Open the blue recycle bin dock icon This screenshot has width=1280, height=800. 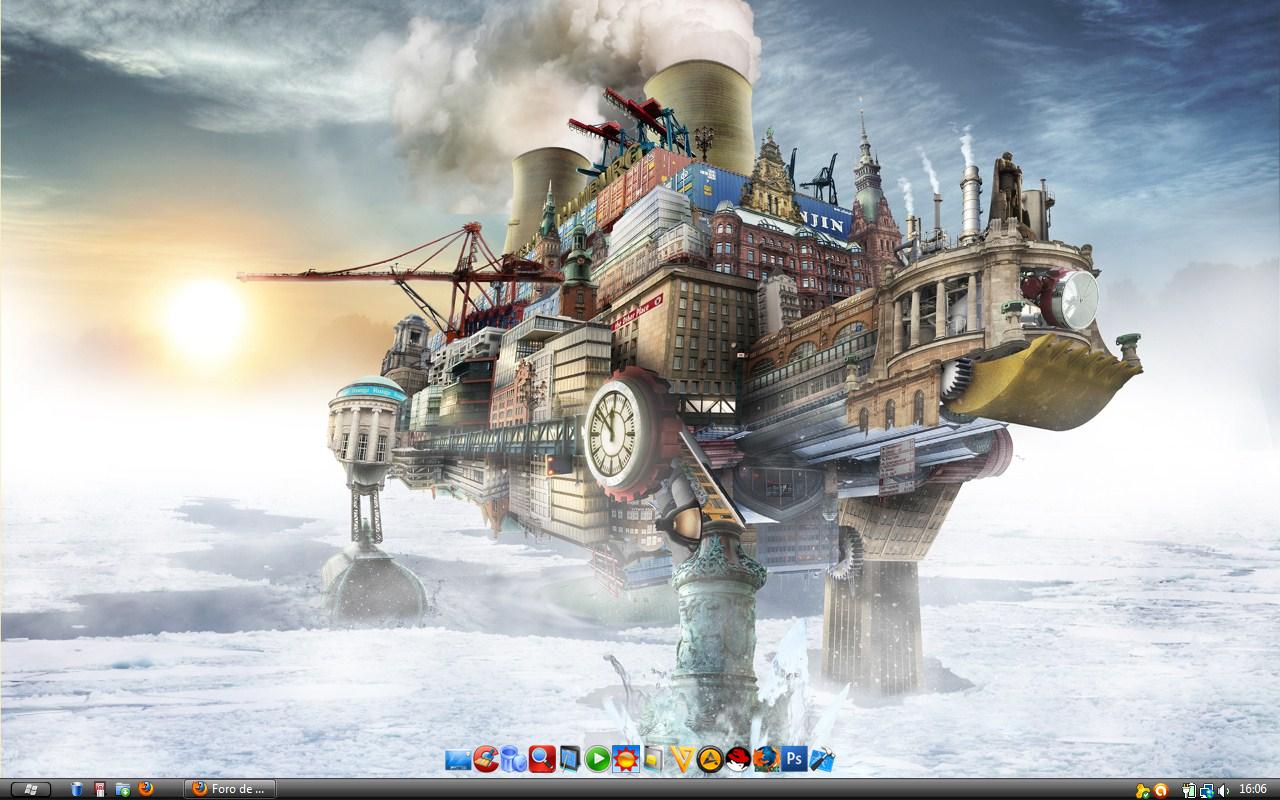514,760
